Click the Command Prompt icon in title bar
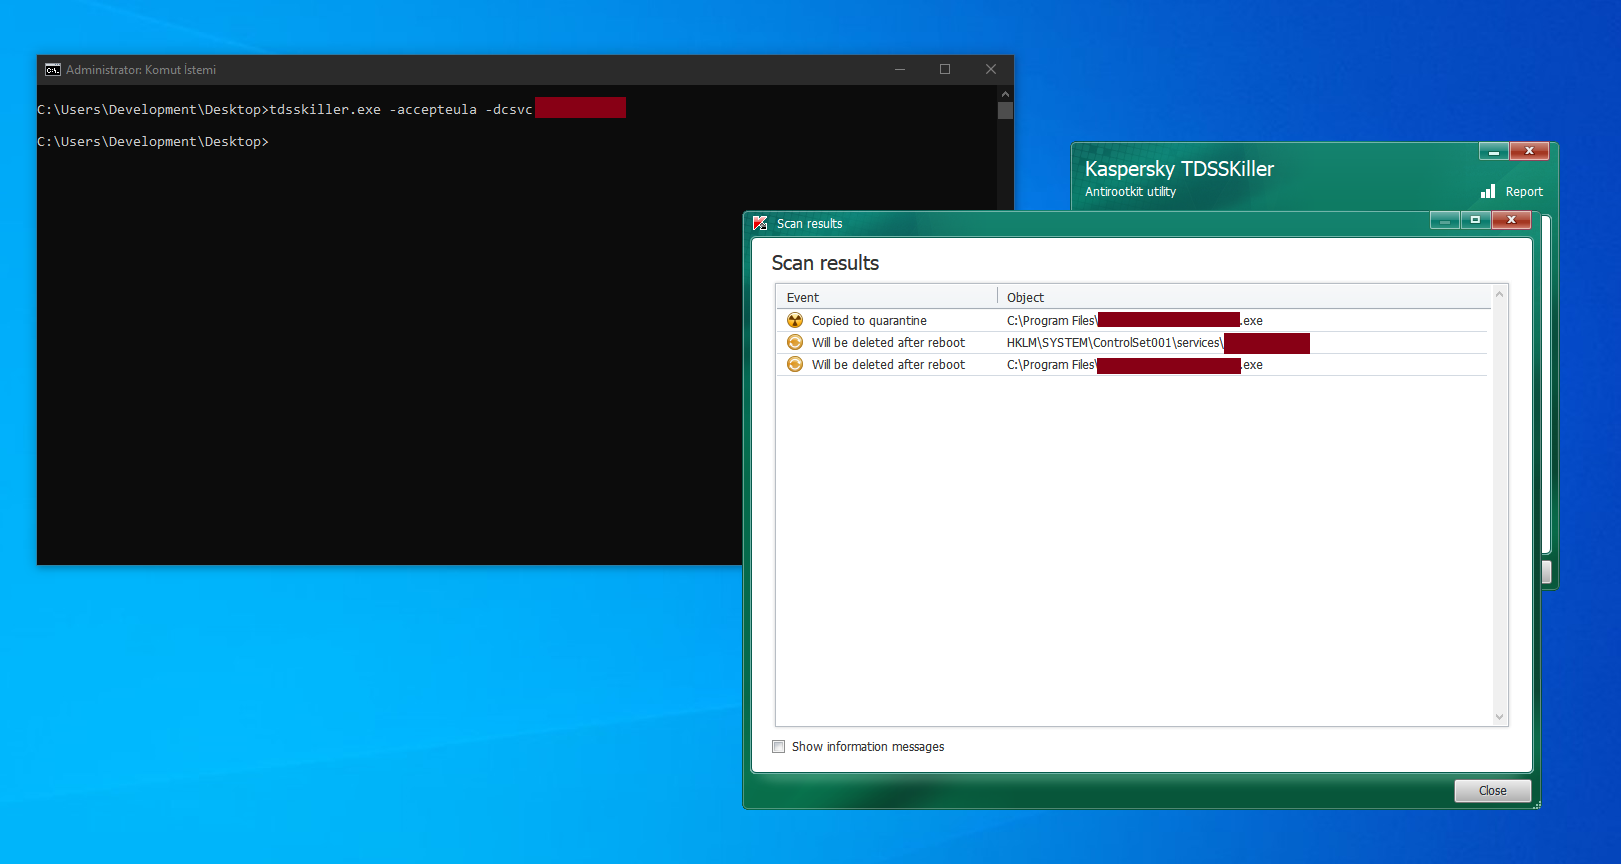 53,69
